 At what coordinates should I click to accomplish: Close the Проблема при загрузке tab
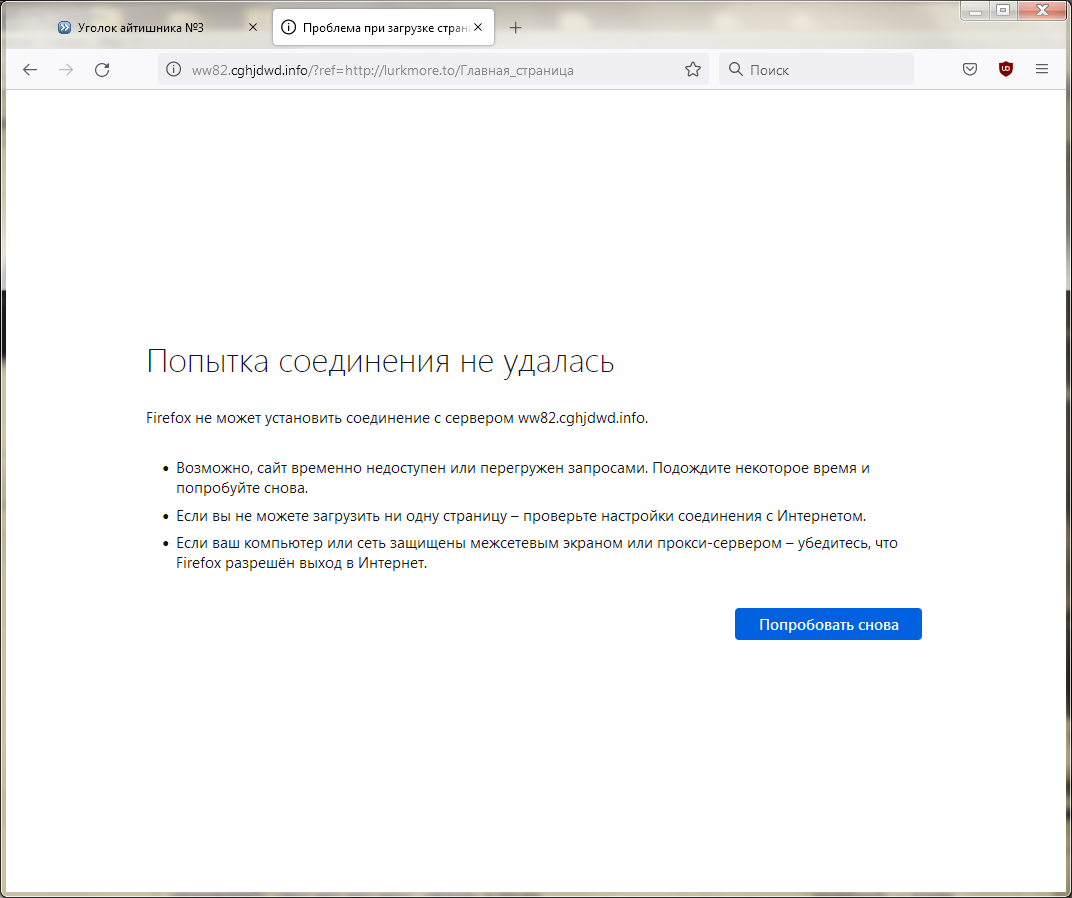[478, 27]
